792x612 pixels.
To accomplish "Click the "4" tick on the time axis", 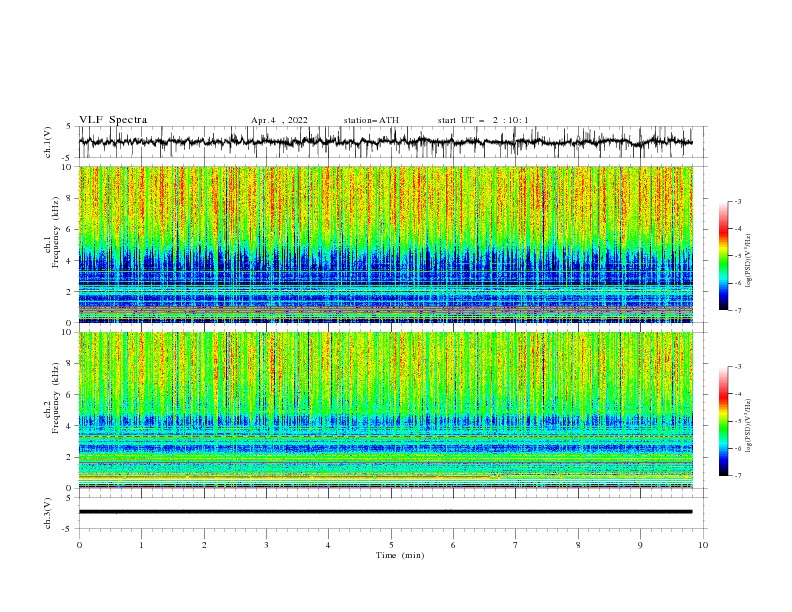I will [x=328, y=545].
